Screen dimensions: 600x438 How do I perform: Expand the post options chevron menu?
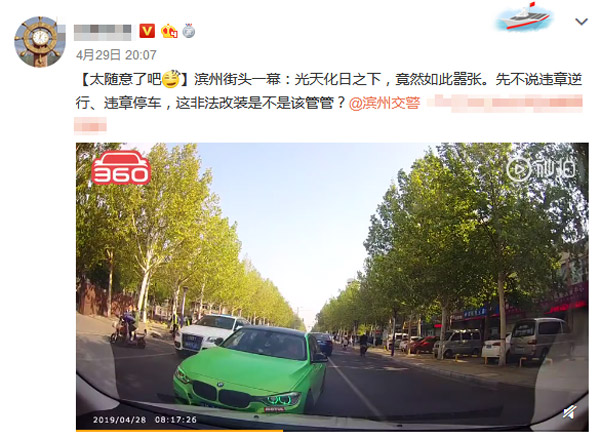click(581, 21)
